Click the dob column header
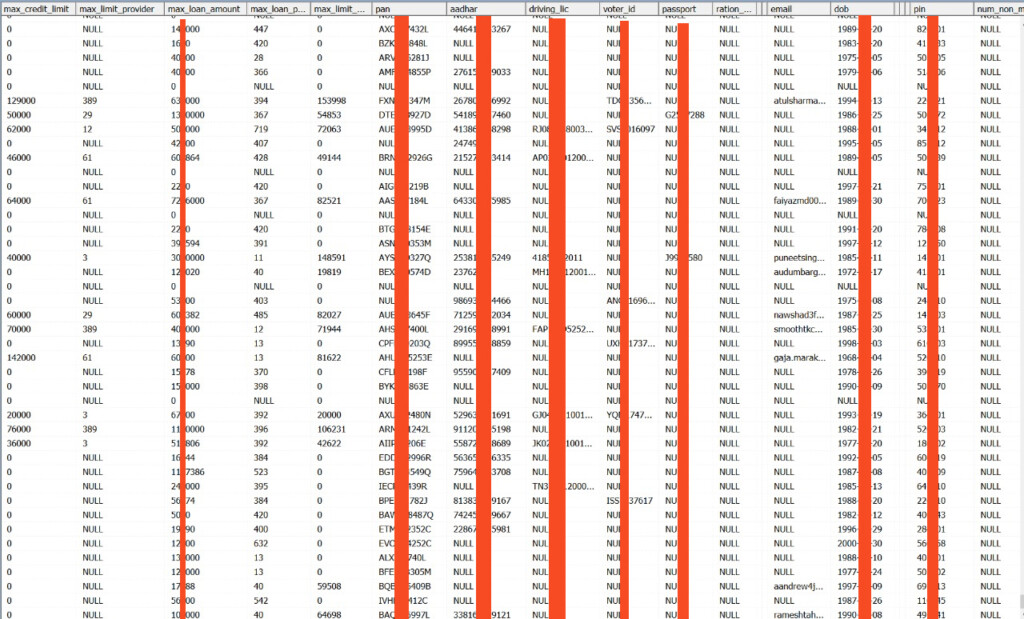Screen dimensions: 1024x619 point(863,9)
